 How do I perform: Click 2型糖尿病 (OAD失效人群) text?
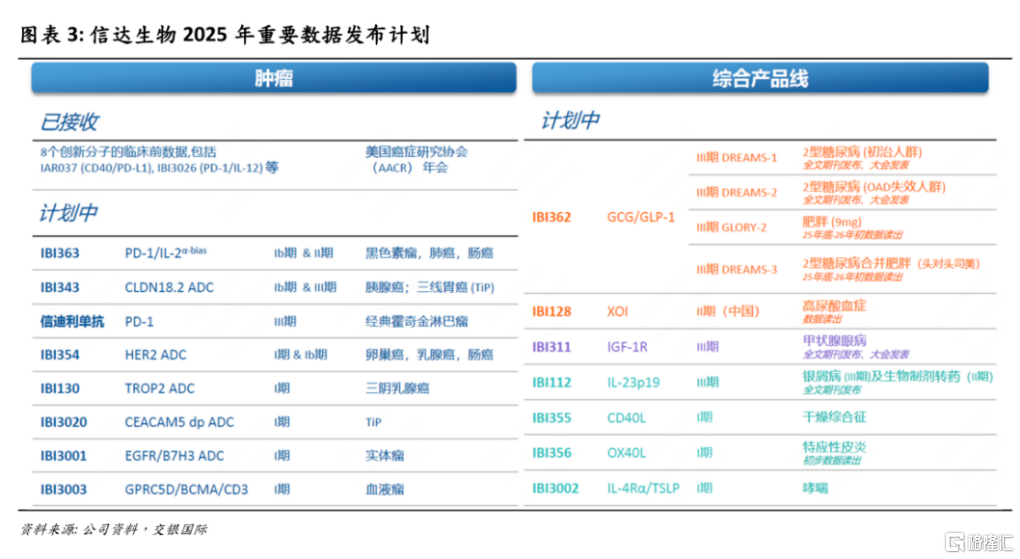(x=874, y=187)
